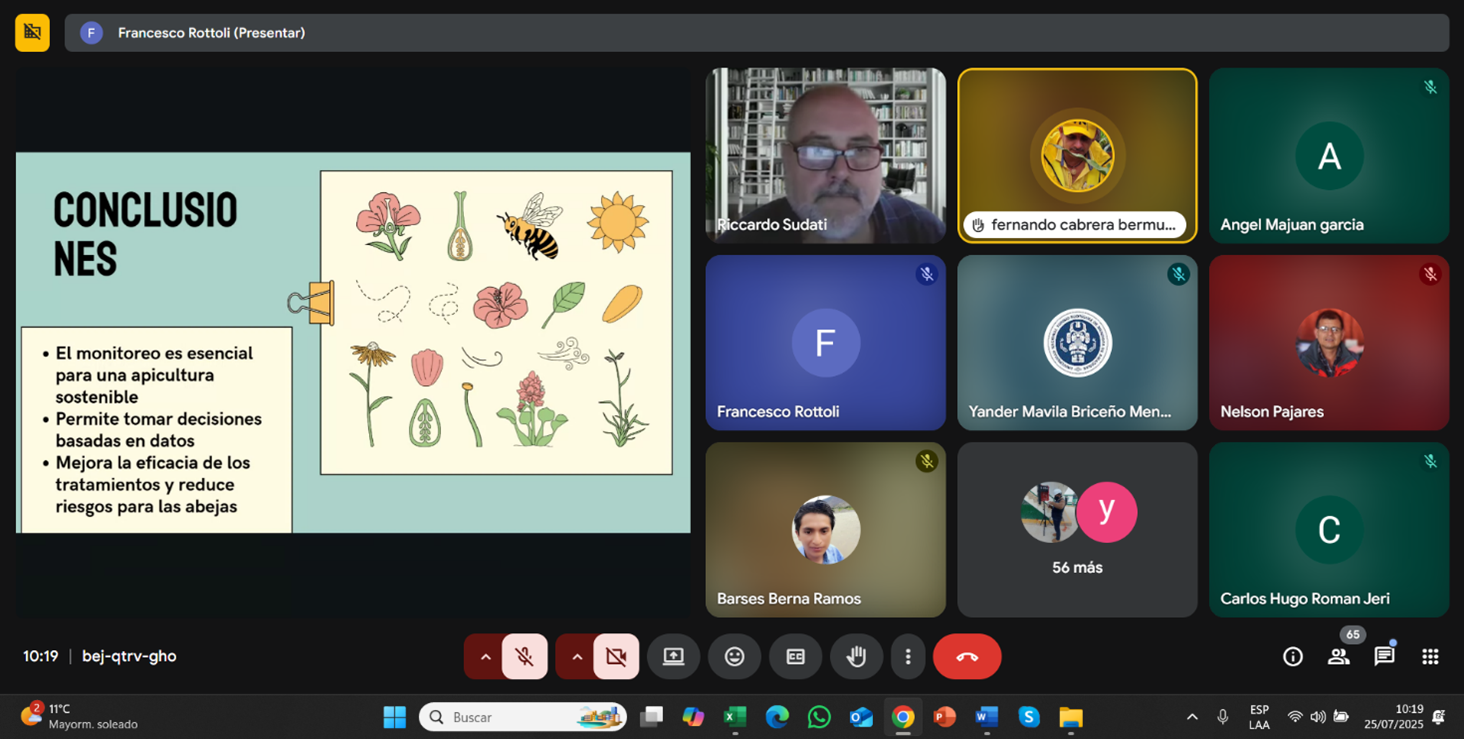This screenshot has width=1464, height=739.
Task: Open the emoji reactions picker
Action: 734,657
